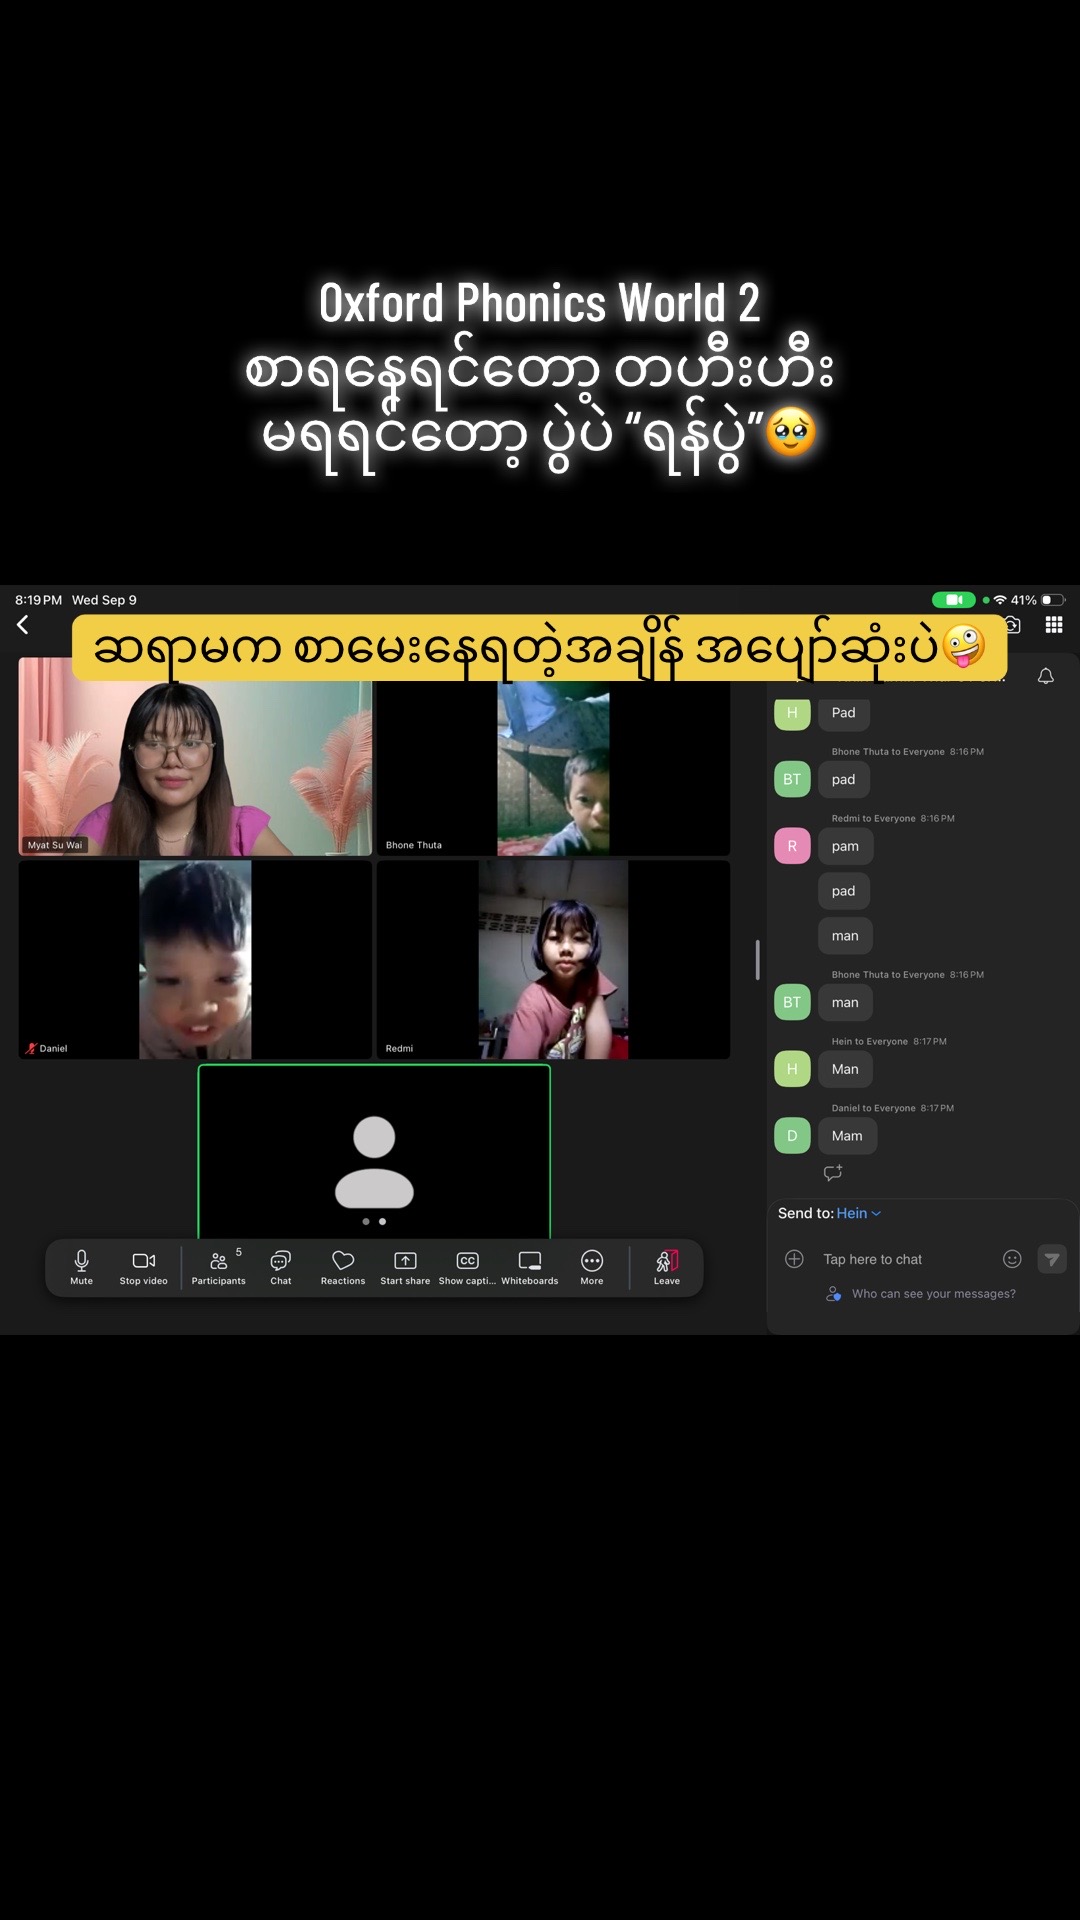The image size is (1080, 1920).
Task: Open the emoji picker in chat box
Action: tap(1012, 1259)
